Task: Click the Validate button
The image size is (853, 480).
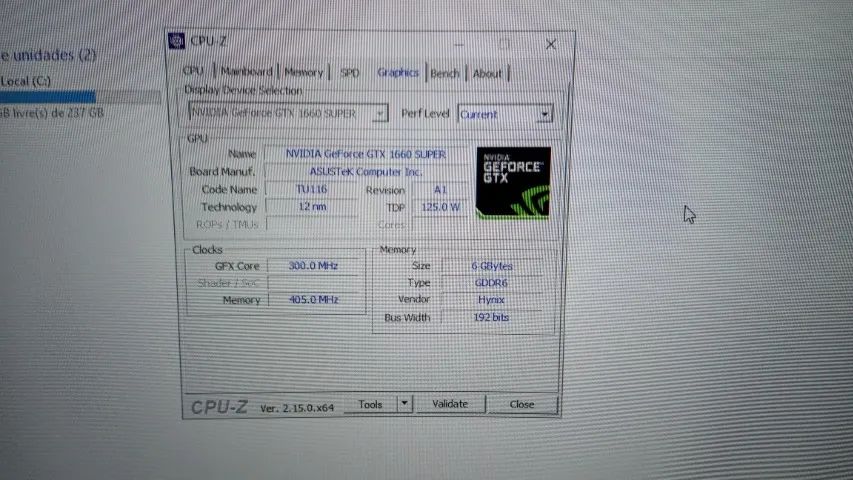Action: (x=450, y=404)
